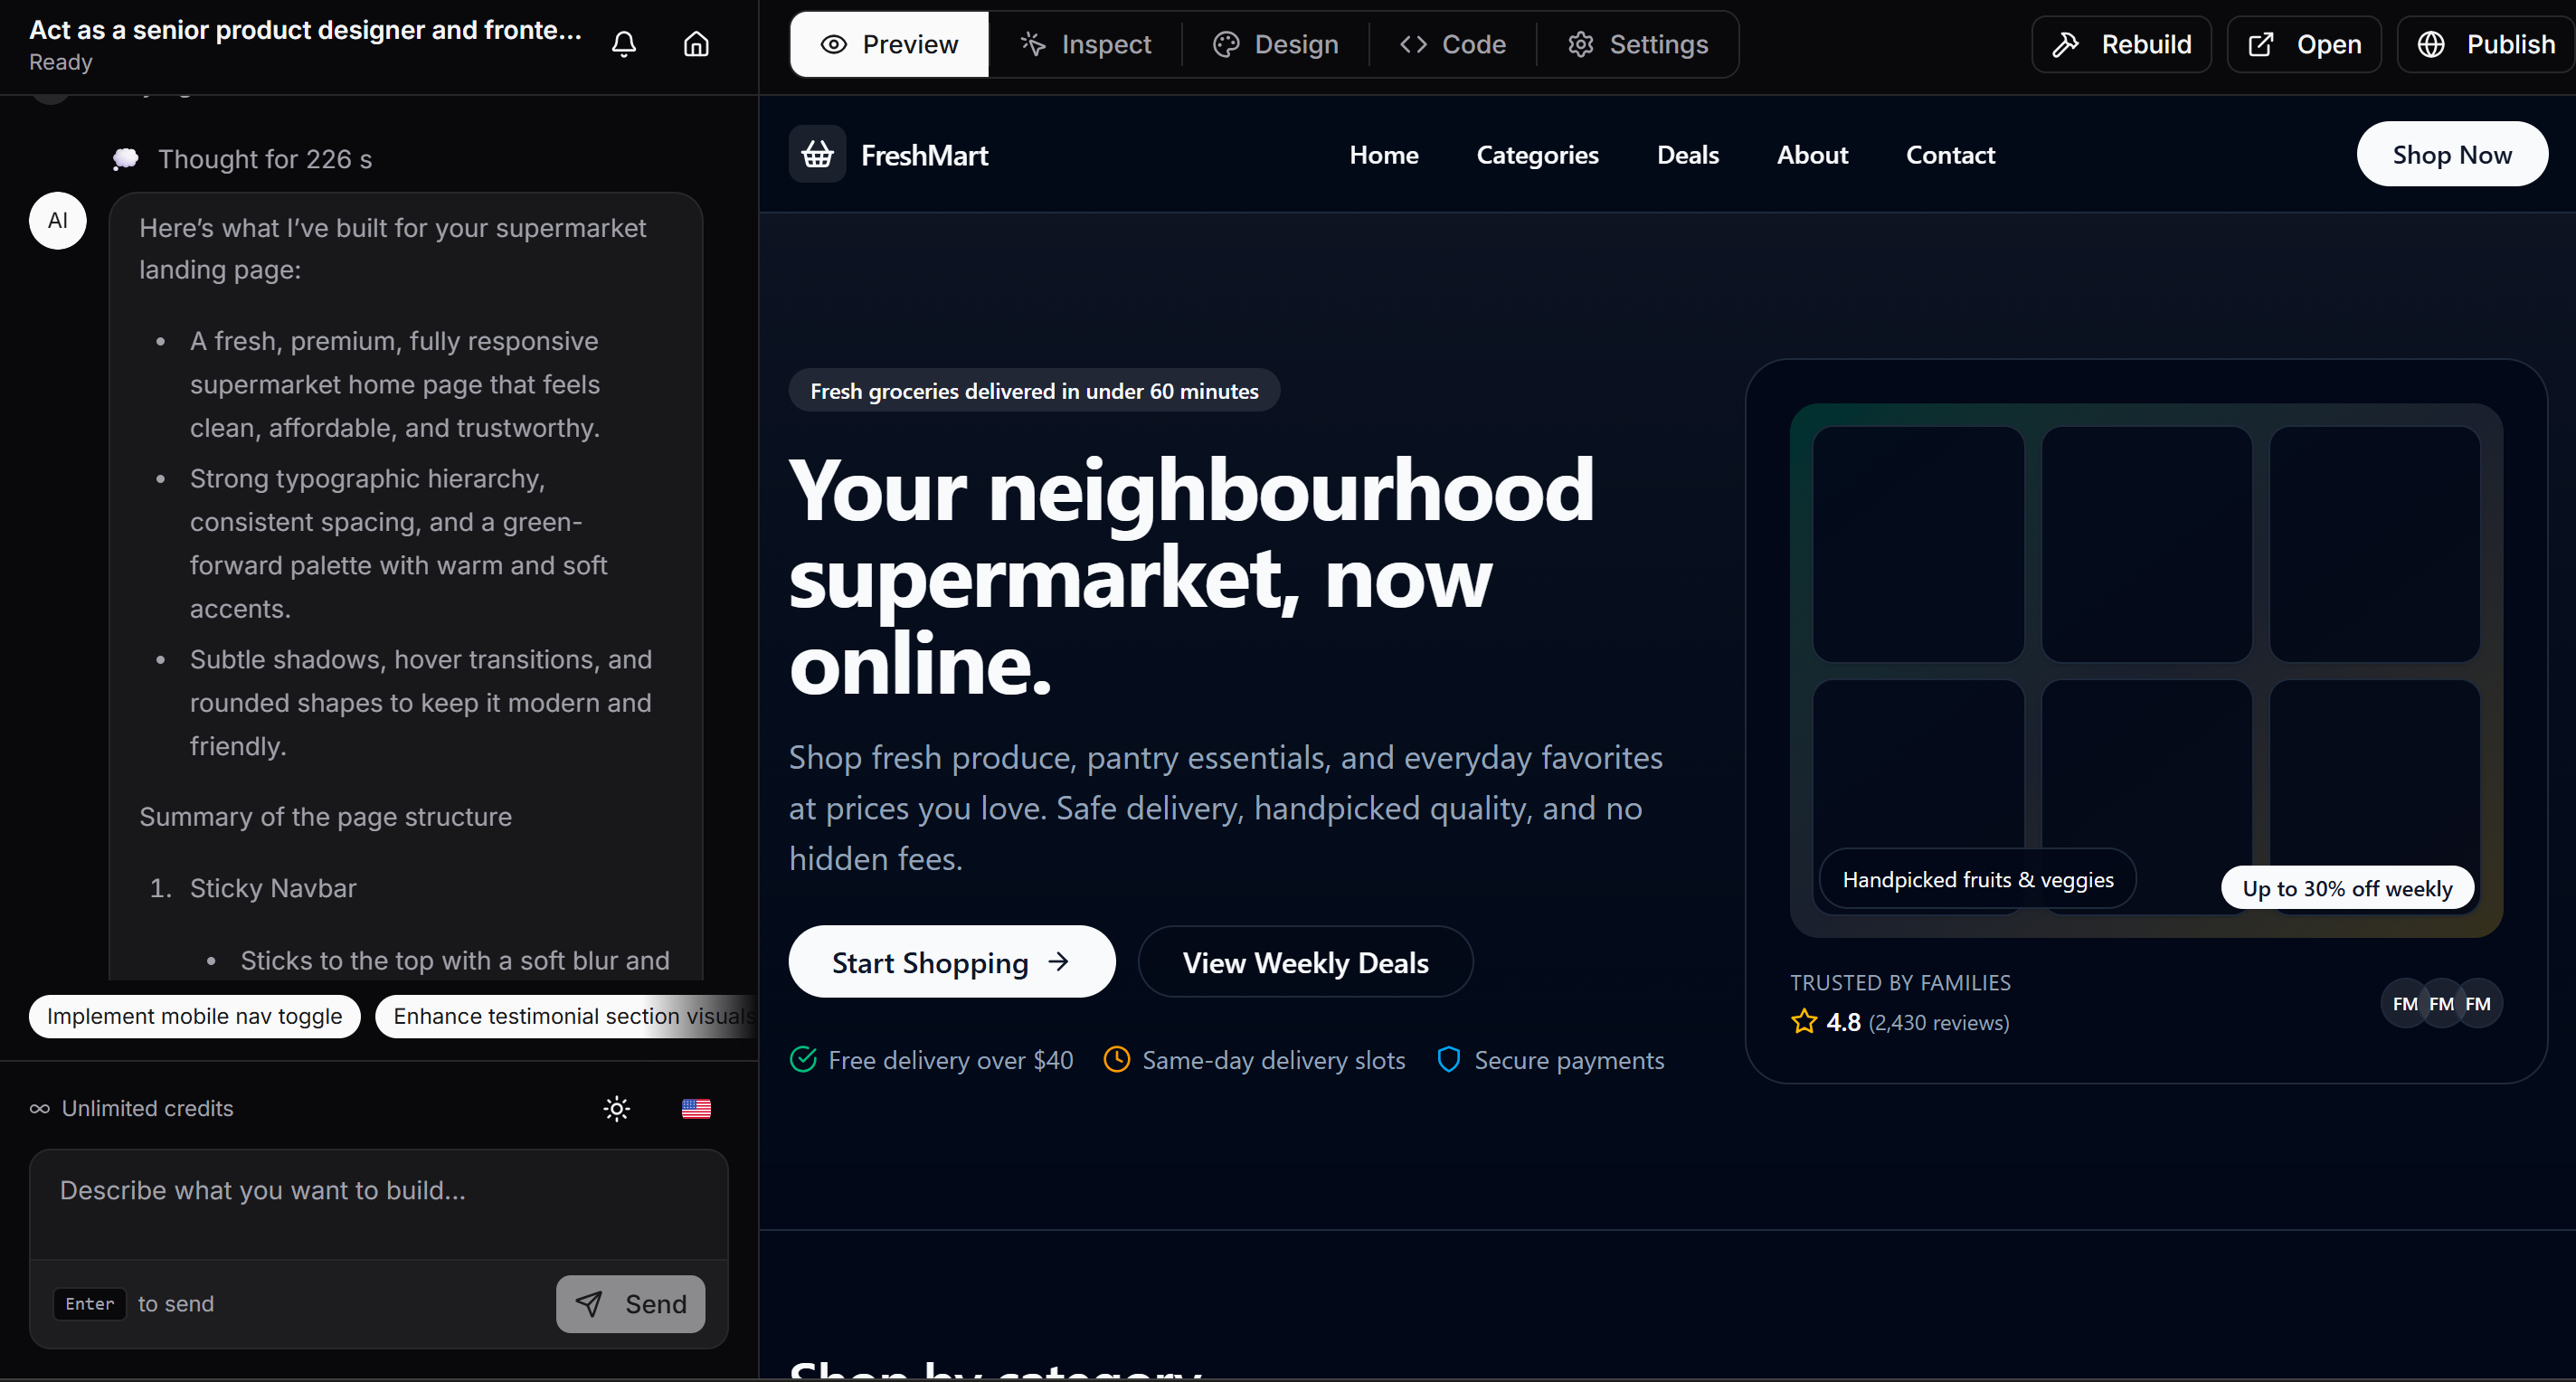2576x1382 pixels.
Task: Click 'Up to 30% off weekly' badge
Action: (x=2347, y=888)
